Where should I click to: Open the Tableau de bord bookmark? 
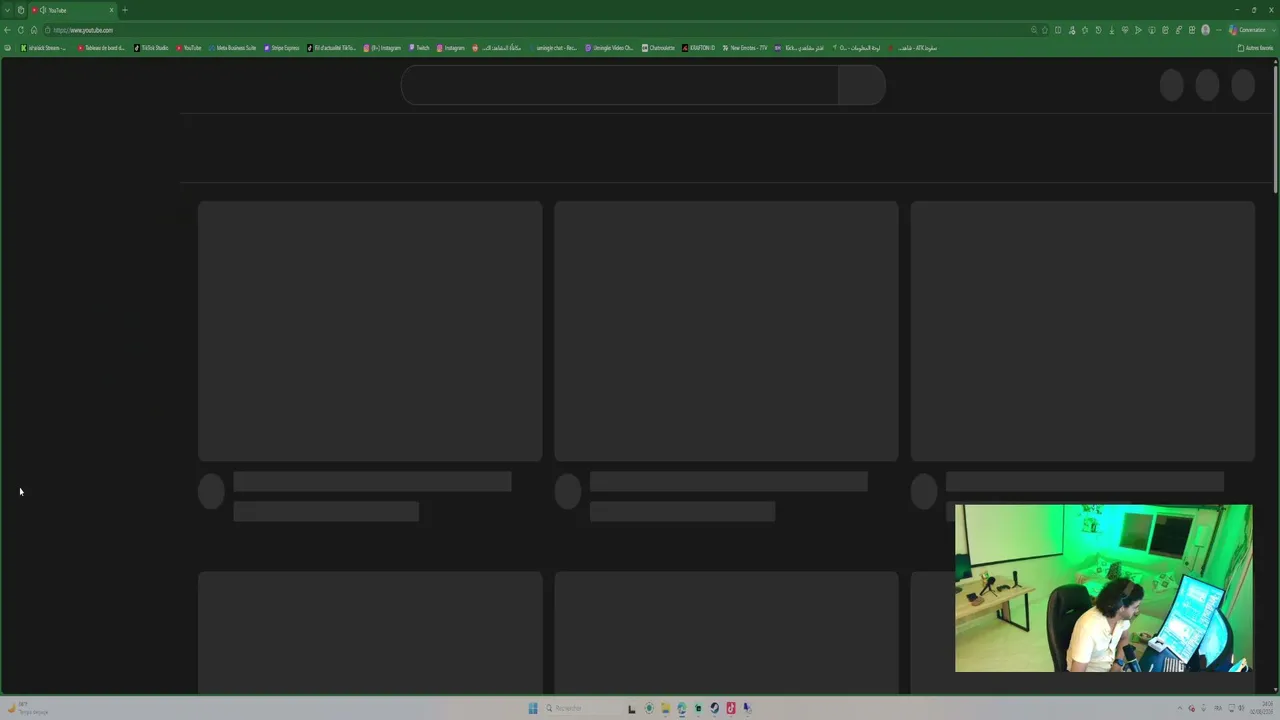pos(102,48)
